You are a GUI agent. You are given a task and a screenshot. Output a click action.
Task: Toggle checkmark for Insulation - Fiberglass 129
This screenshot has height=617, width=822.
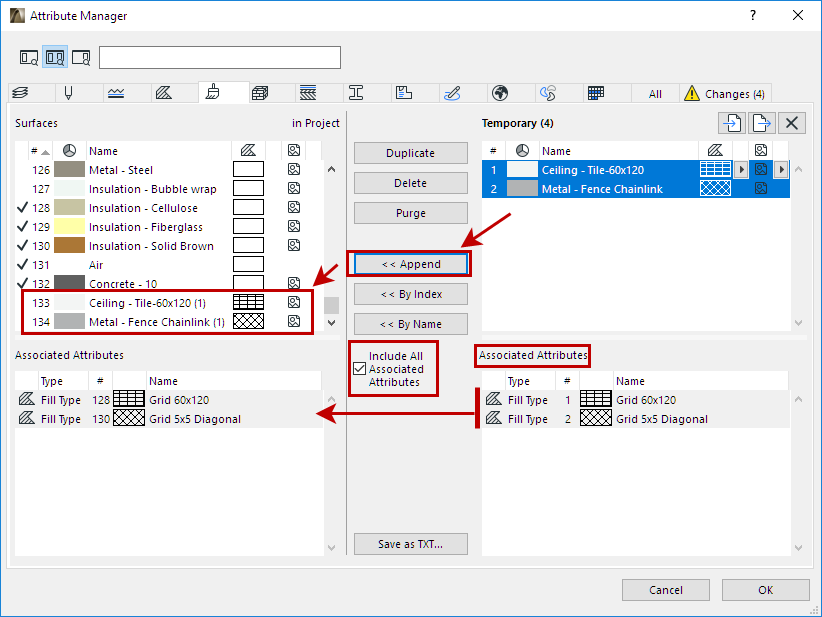[x=22, y=226]
